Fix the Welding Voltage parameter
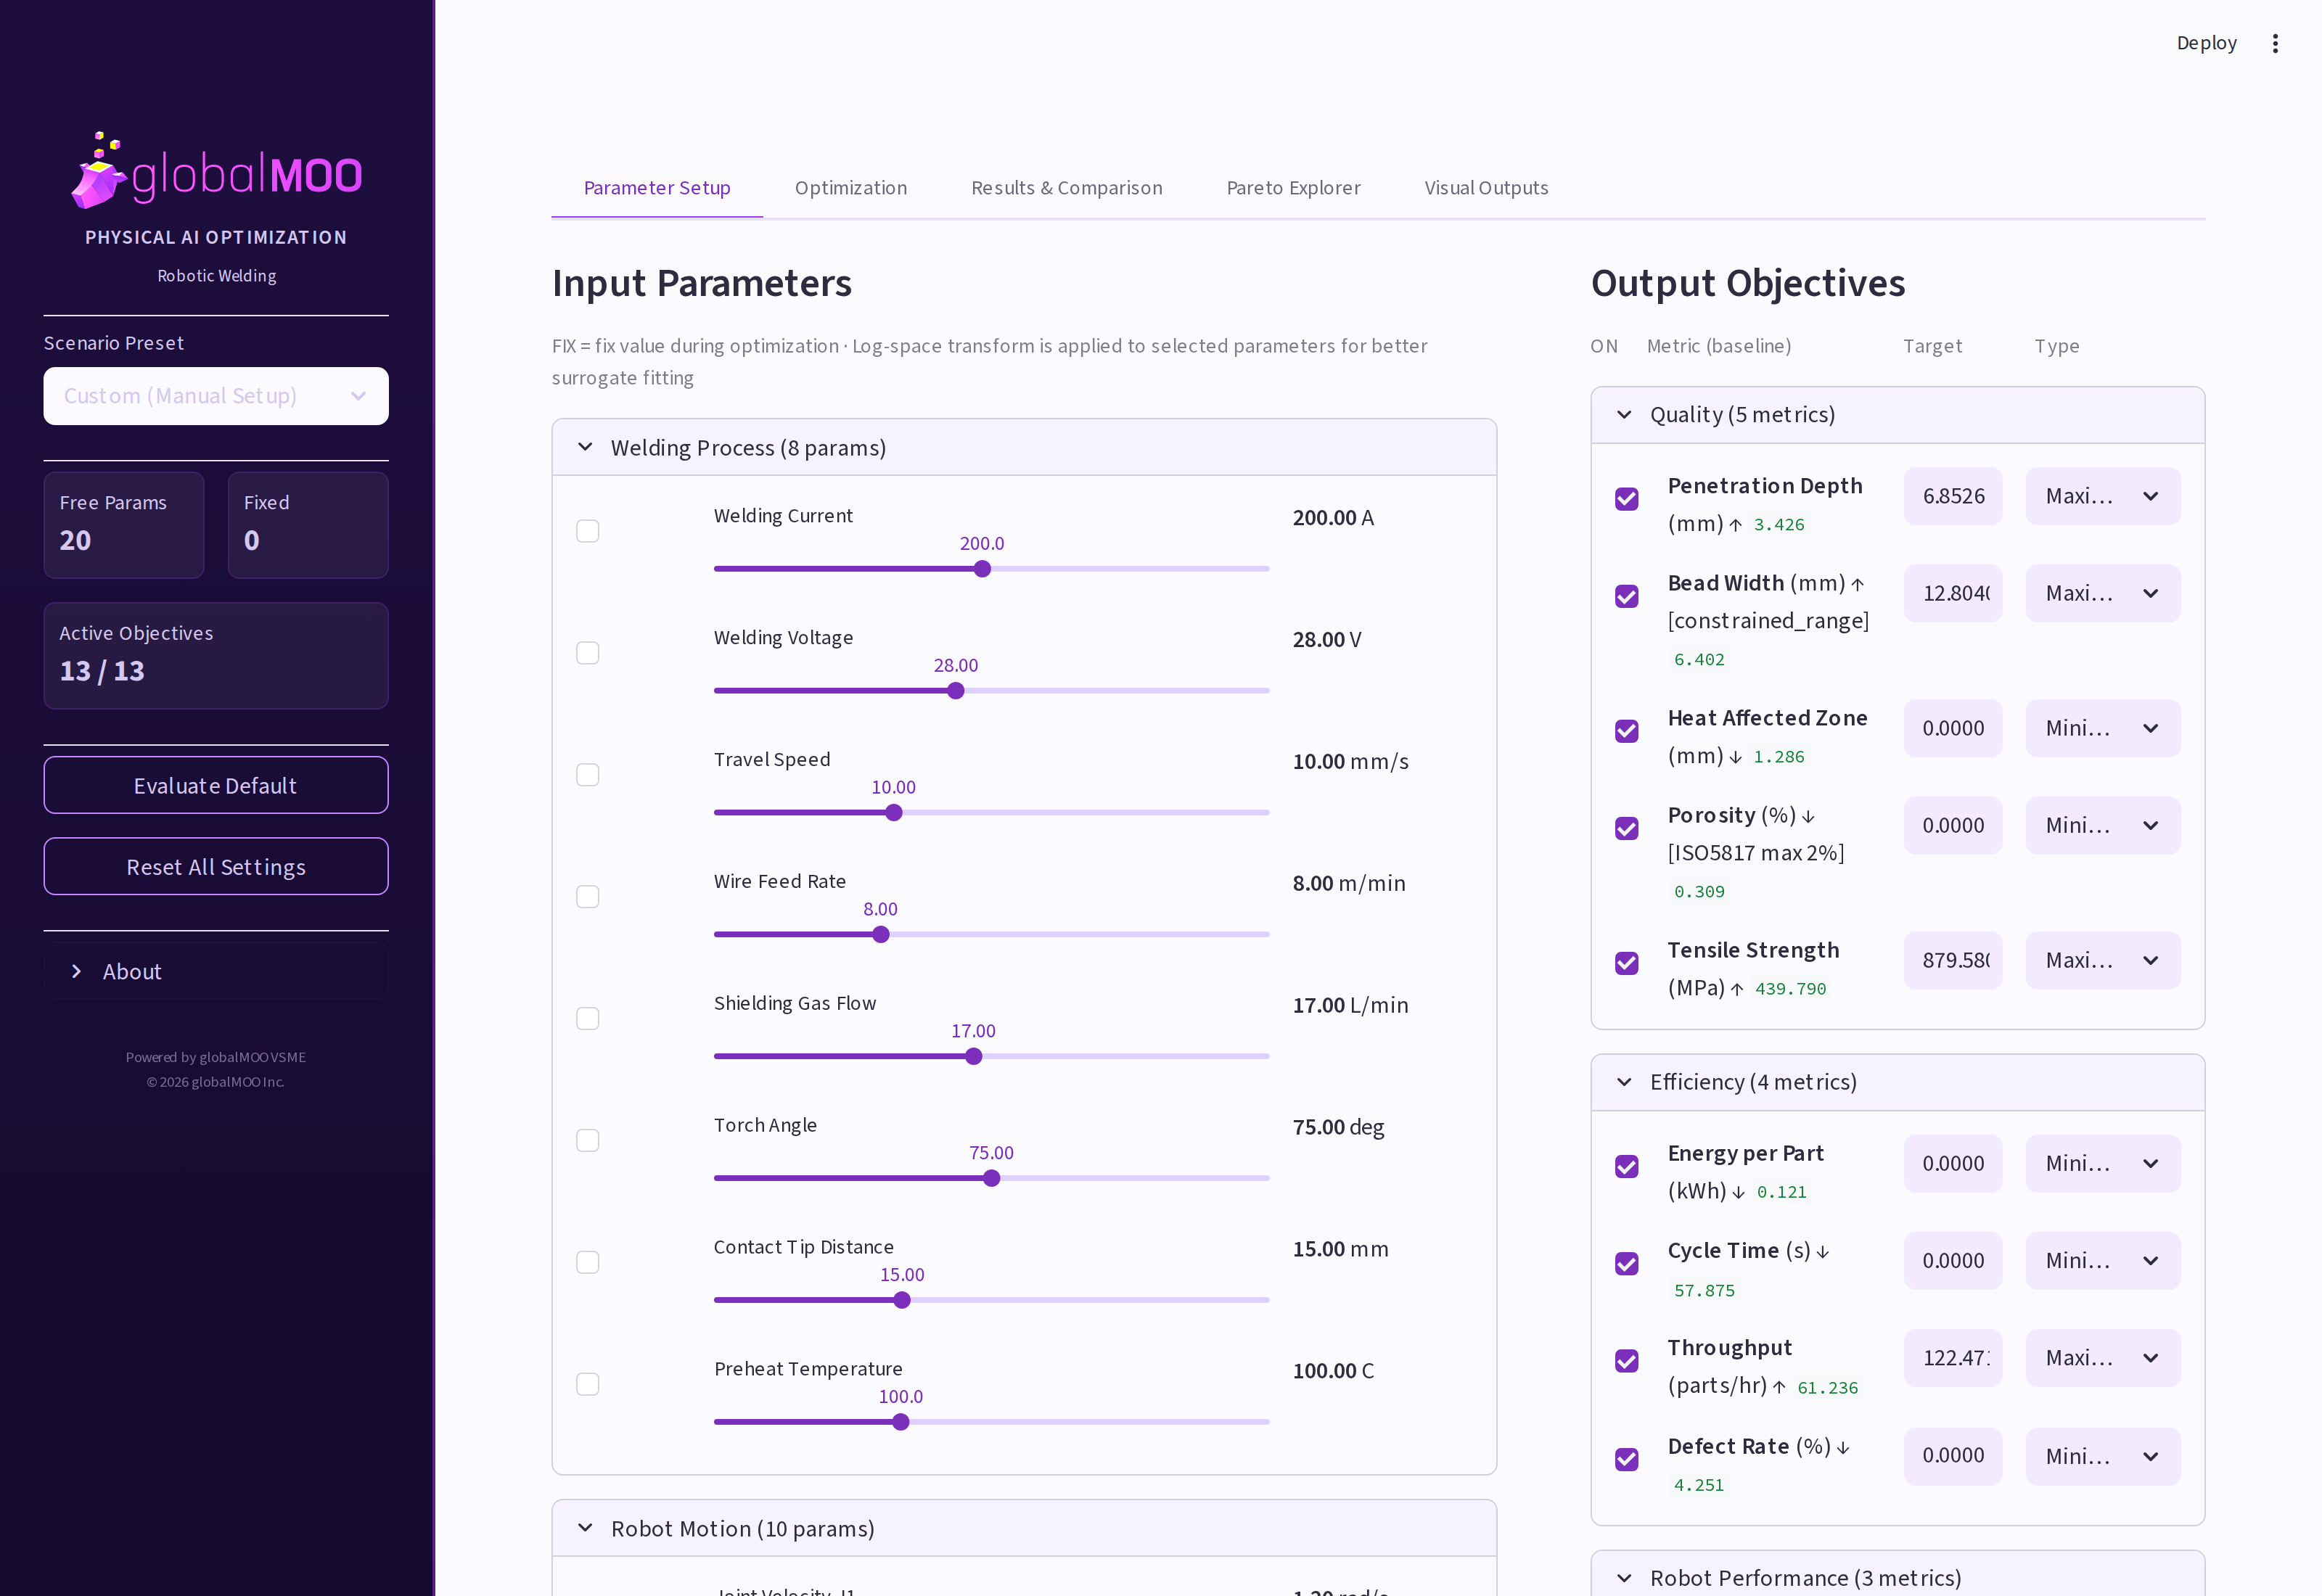The width and height of the screenshot is (2322, 1596). 588,653
